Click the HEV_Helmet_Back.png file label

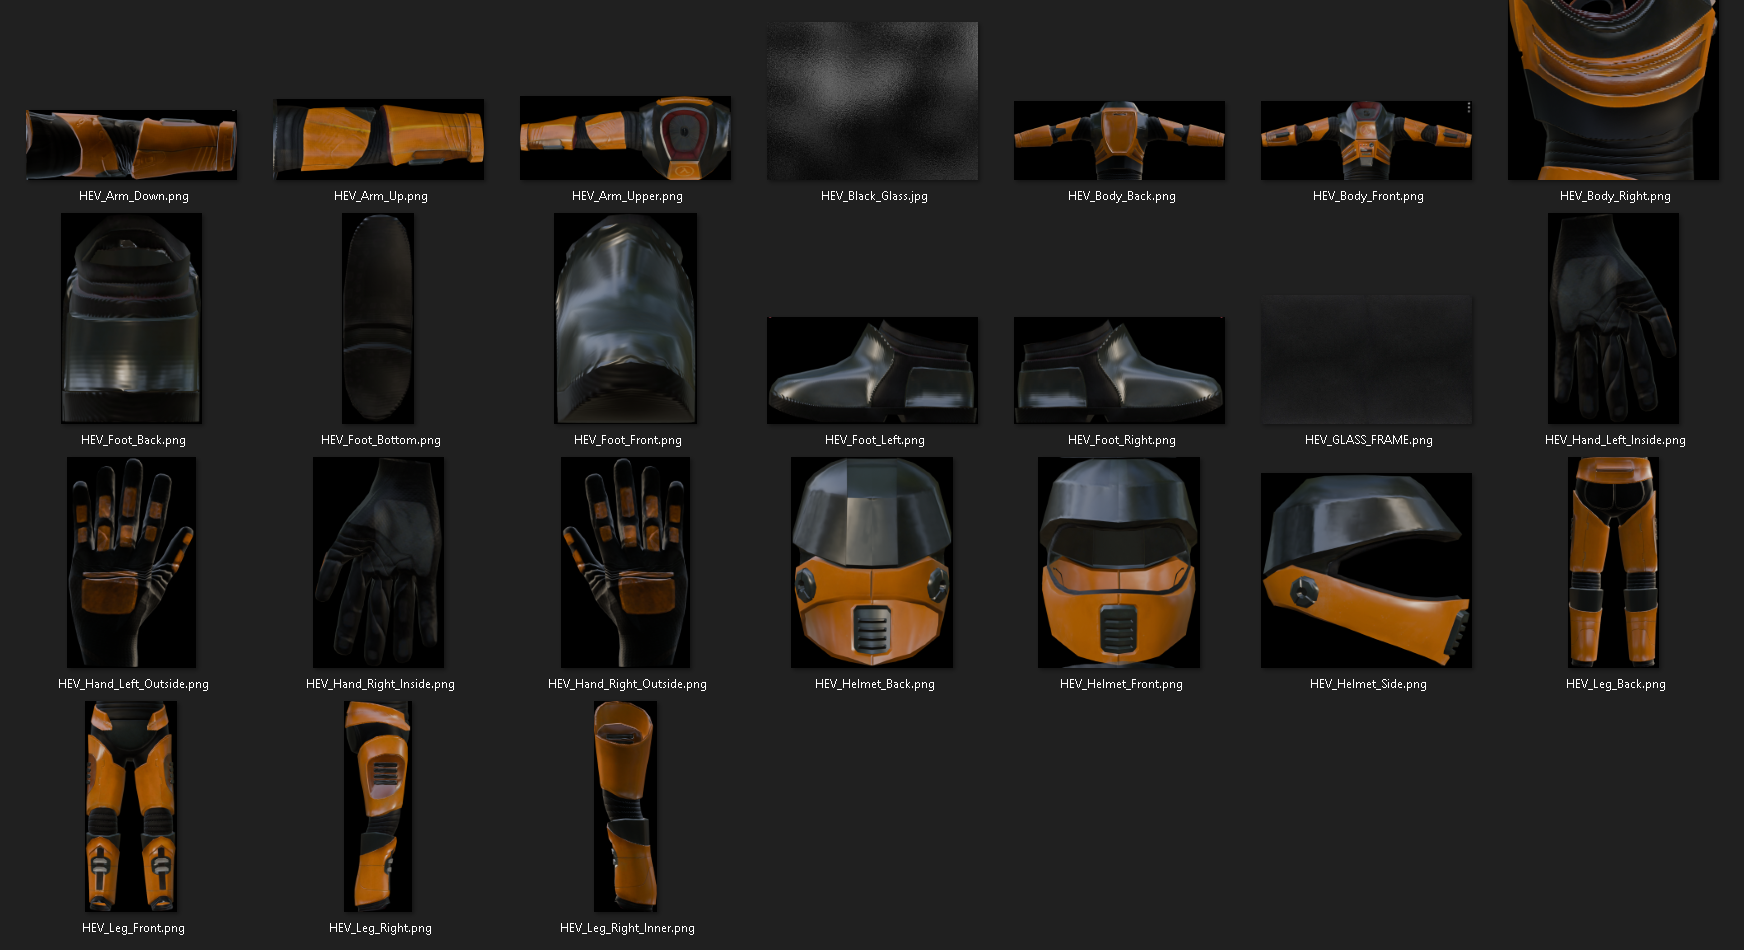(875, 684)
